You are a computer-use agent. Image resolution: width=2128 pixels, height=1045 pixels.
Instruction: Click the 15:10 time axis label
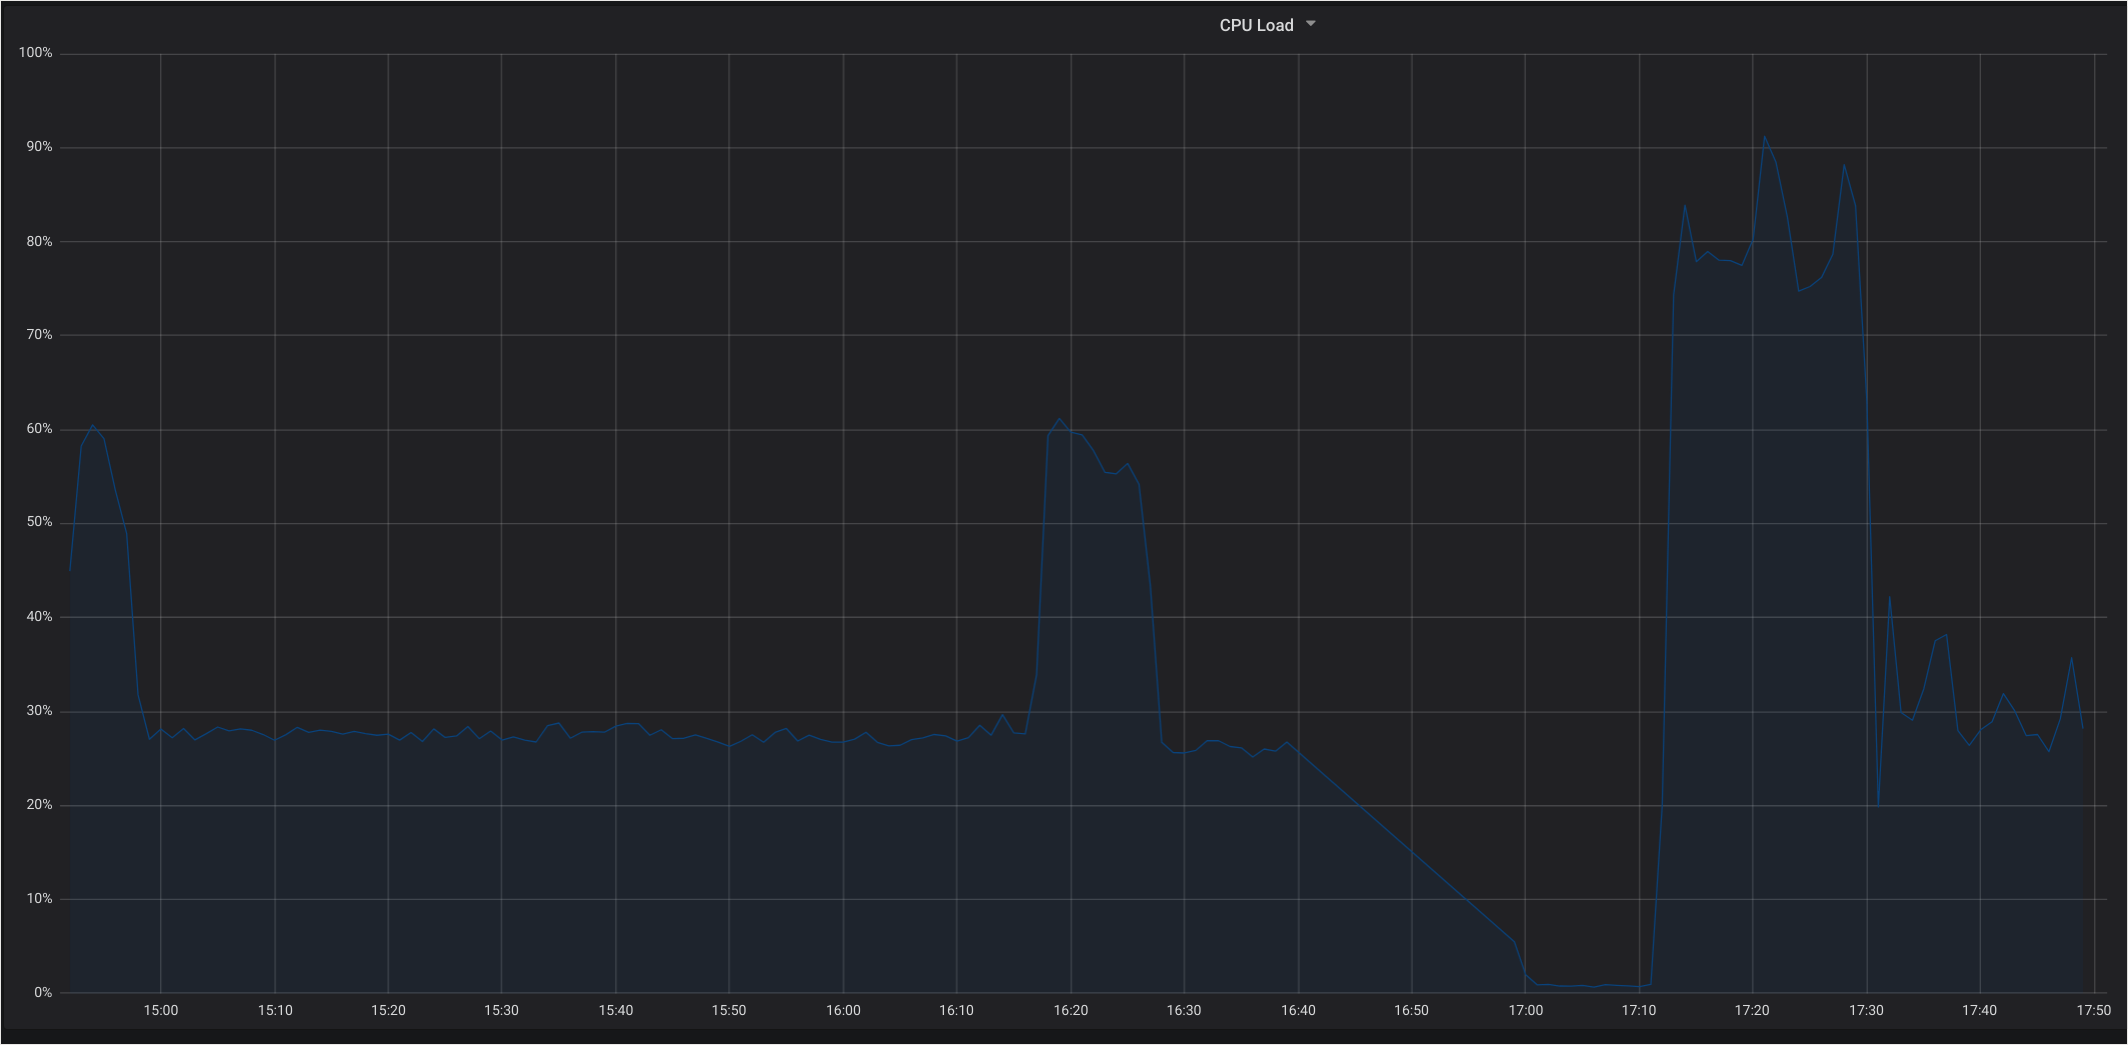[x=275, y=1010]
